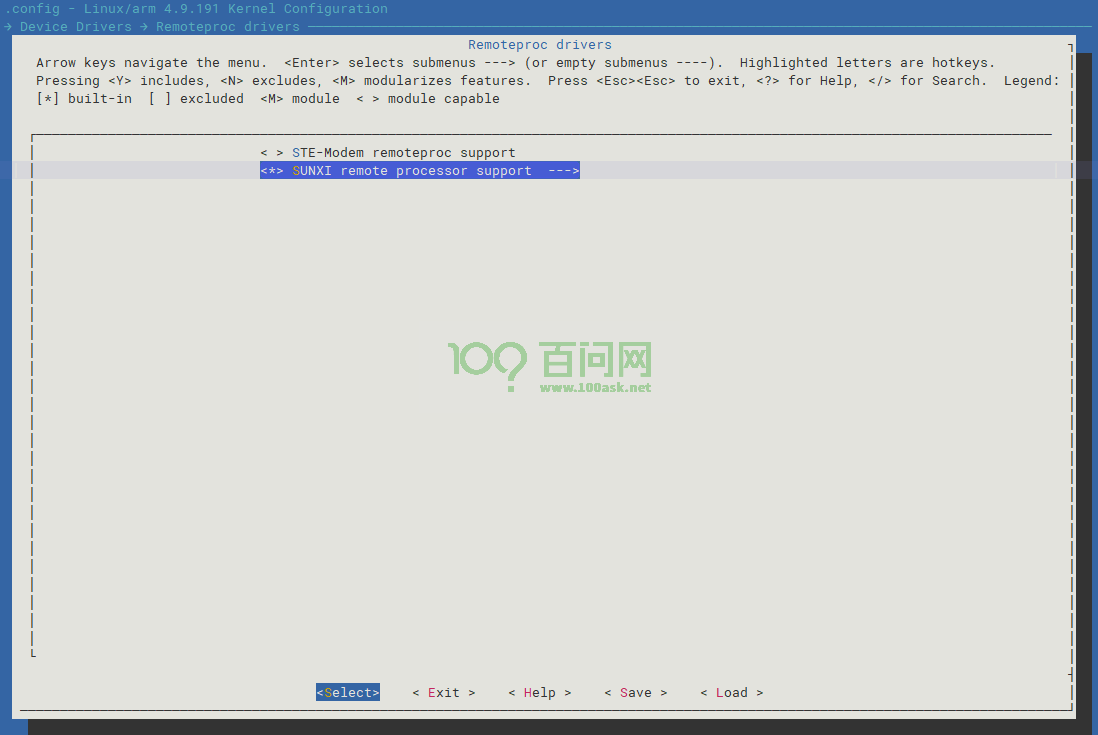Click the [ ] excluded legend checkbox

point(160,99)
